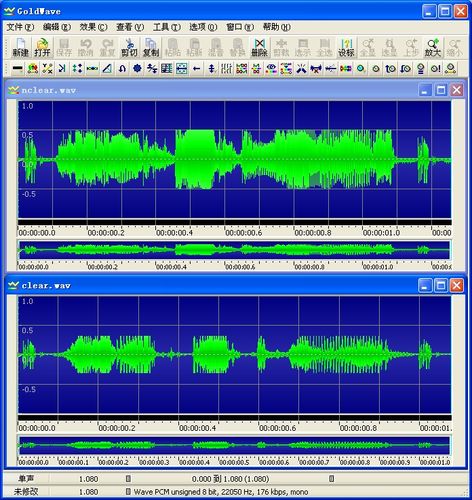
Task: Open the 文件 (File) menu
Action: (x=20, y=27)
